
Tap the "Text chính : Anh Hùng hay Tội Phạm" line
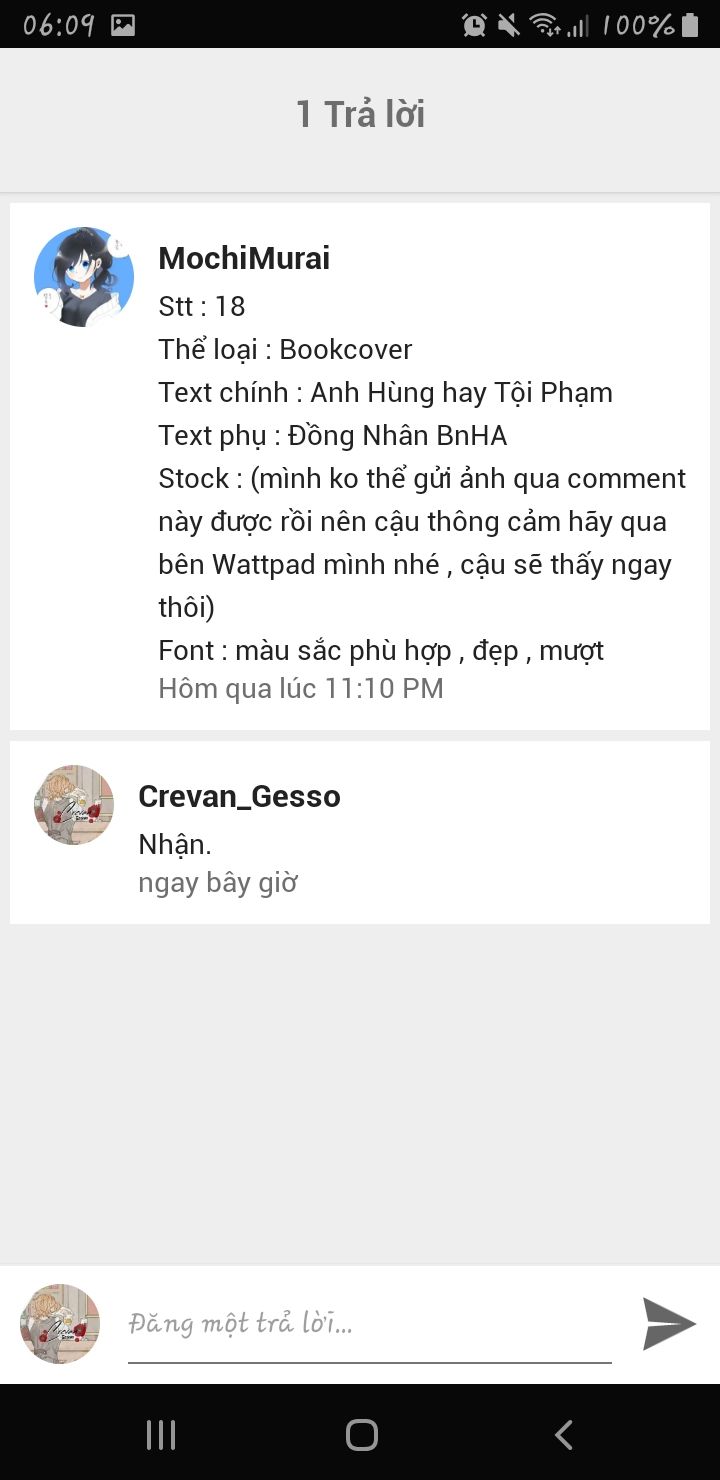coord(385,392)
